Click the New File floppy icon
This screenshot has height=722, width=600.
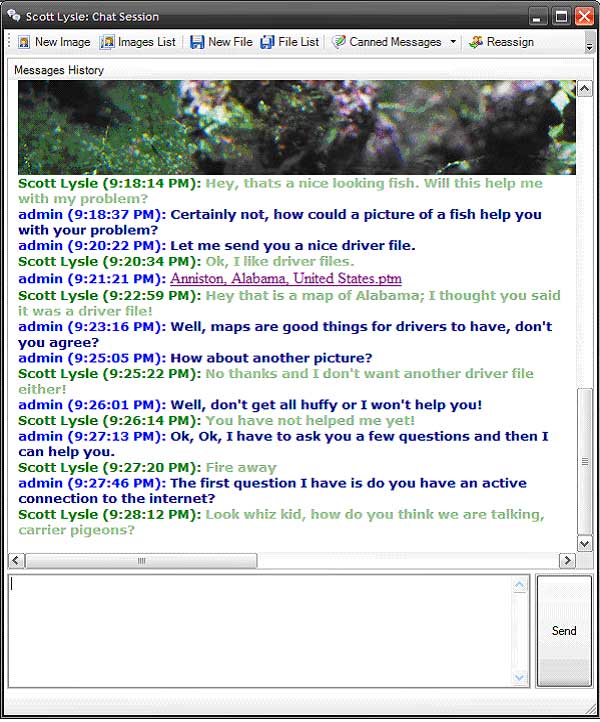tap(197, 42)
